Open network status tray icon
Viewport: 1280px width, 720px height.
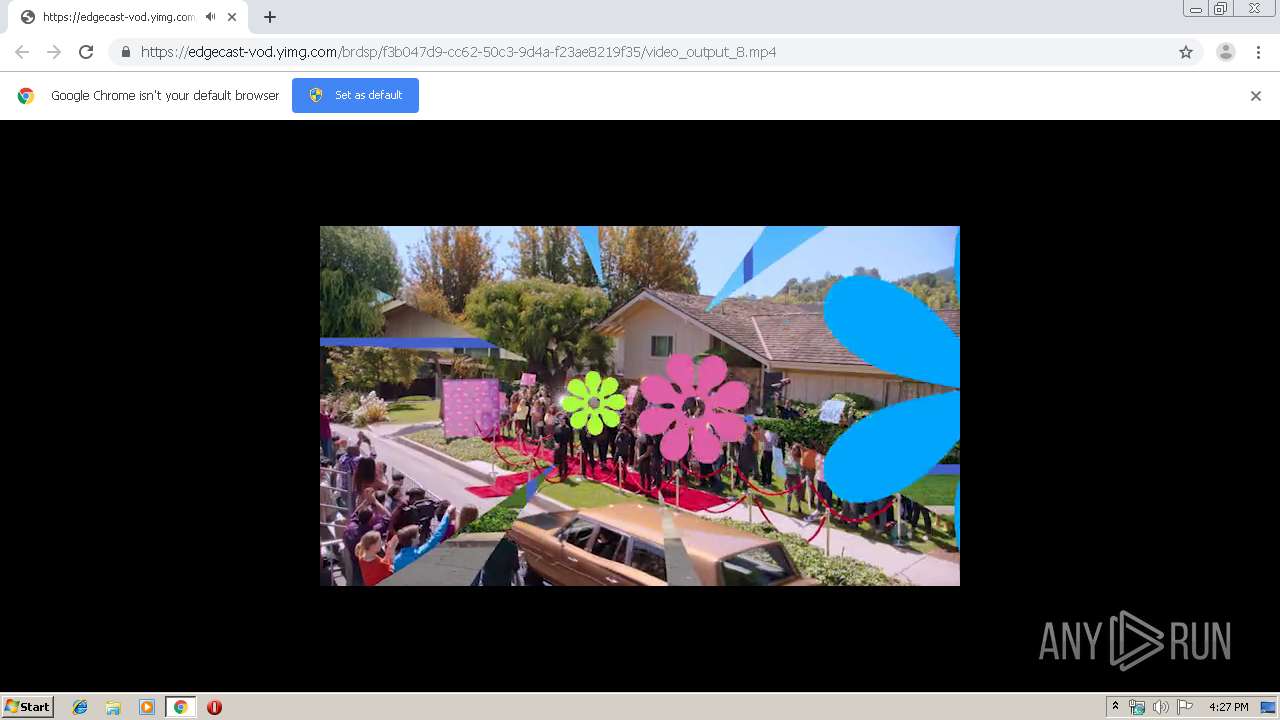pyautogui.click(x=1137, y=707)
